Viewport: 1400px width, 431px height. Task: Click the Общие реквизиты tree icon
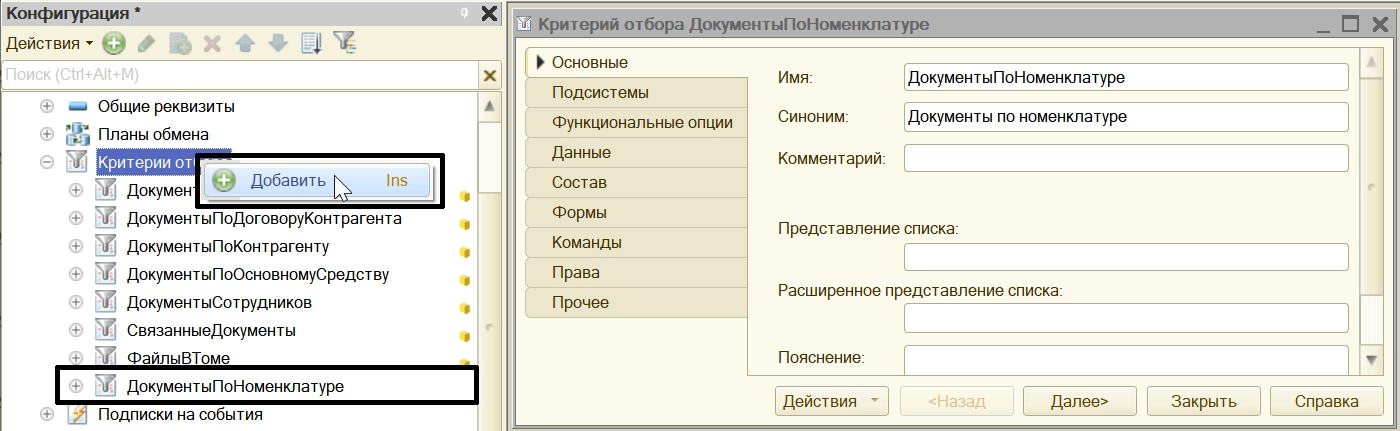pos(78,106)
